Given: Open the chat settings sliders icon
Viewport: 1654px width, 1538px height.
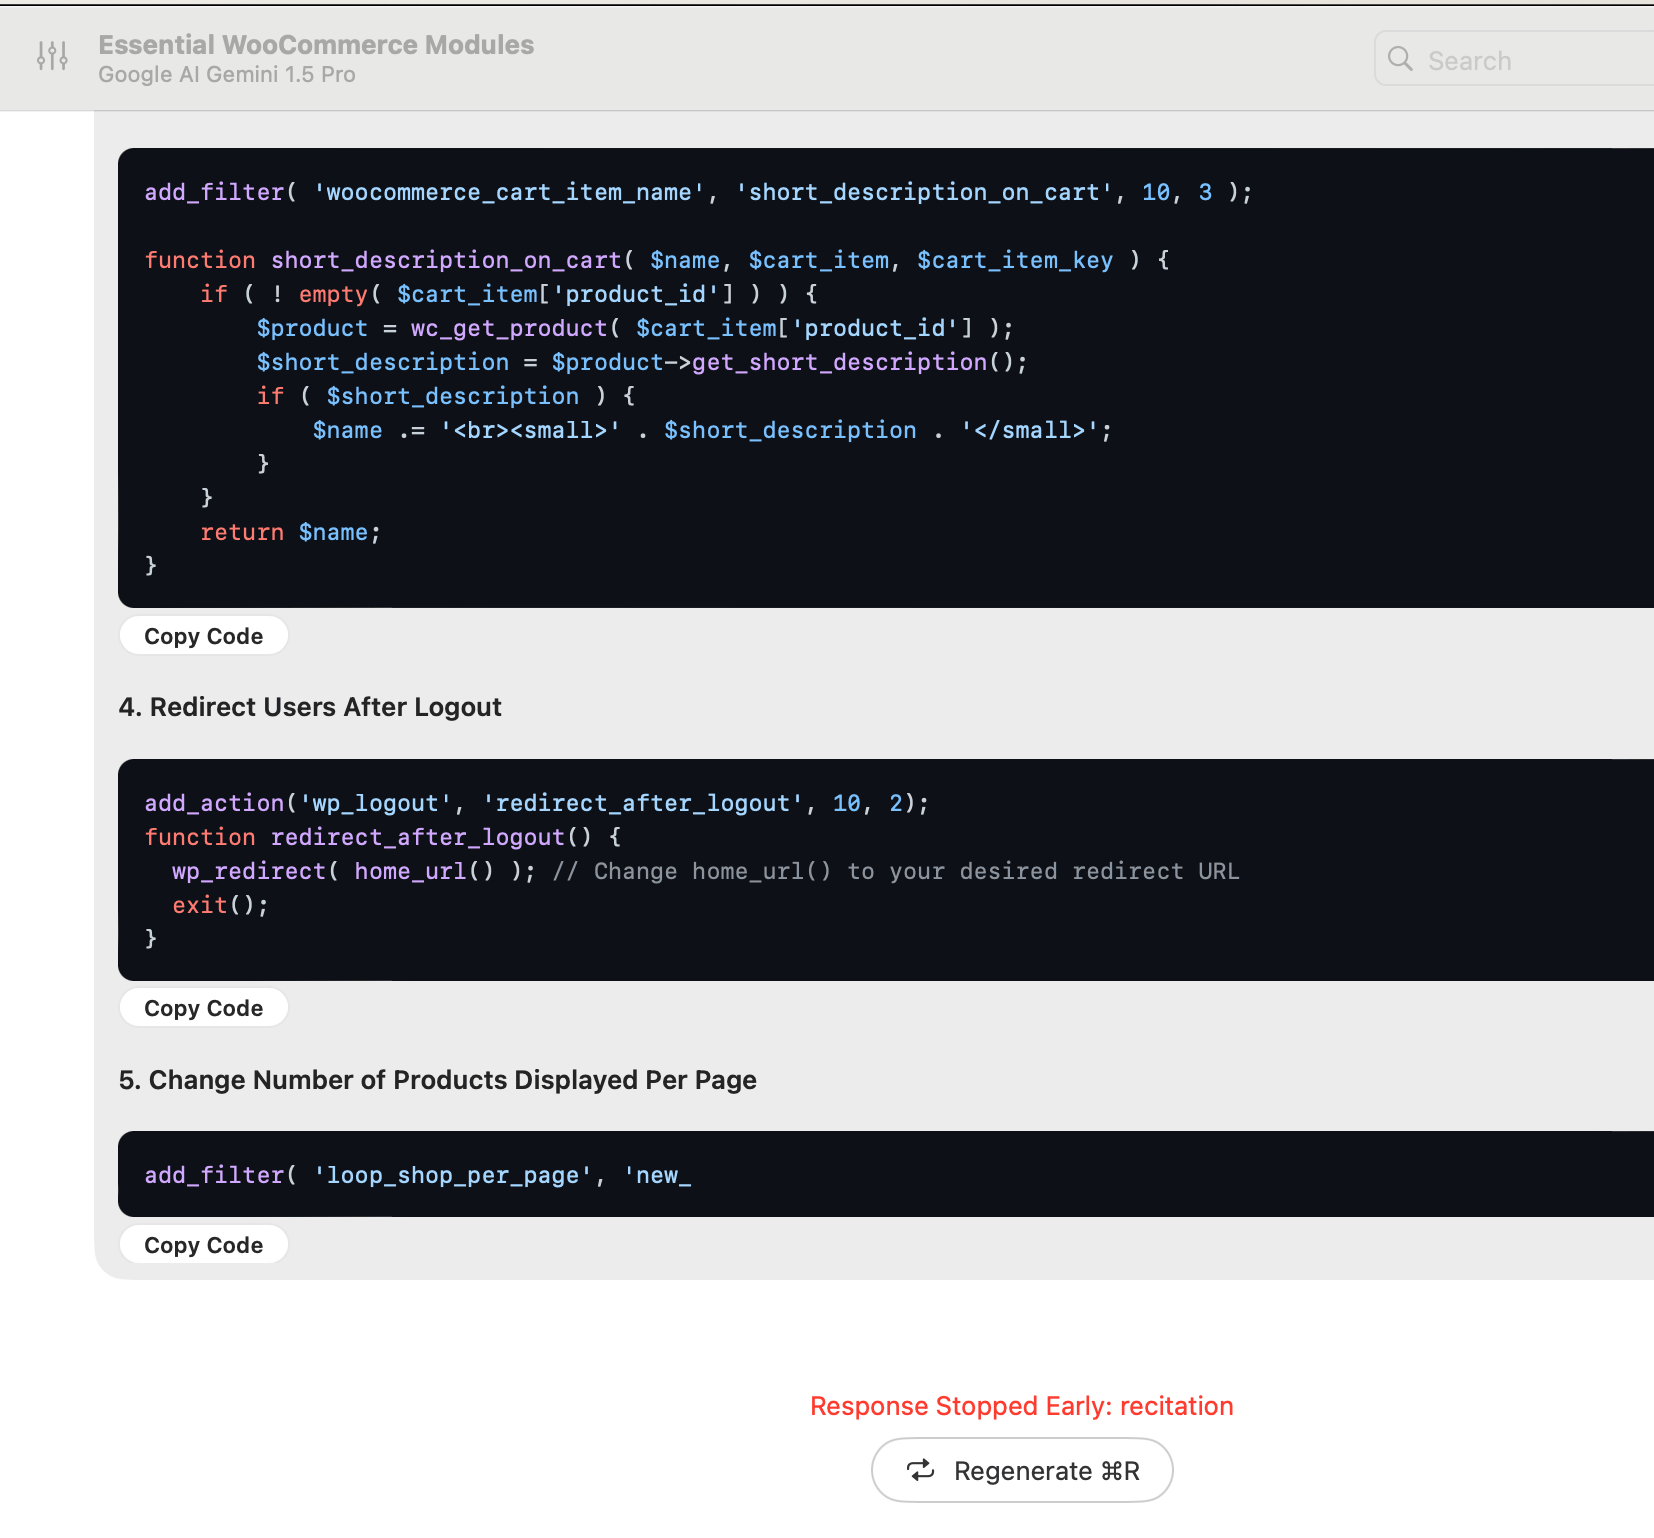Looking at the screenshot, I should [x=52, y=56].
